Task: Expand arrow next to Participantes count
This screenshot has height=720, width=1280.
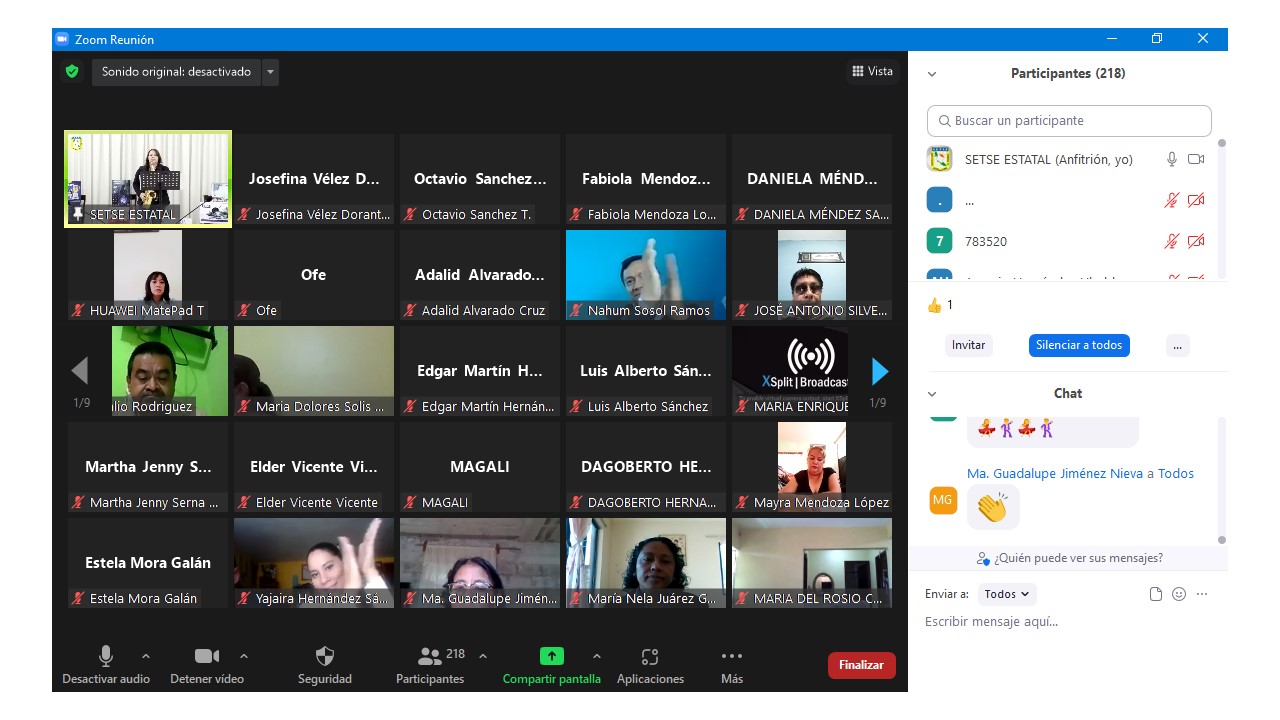Action: 483,656
